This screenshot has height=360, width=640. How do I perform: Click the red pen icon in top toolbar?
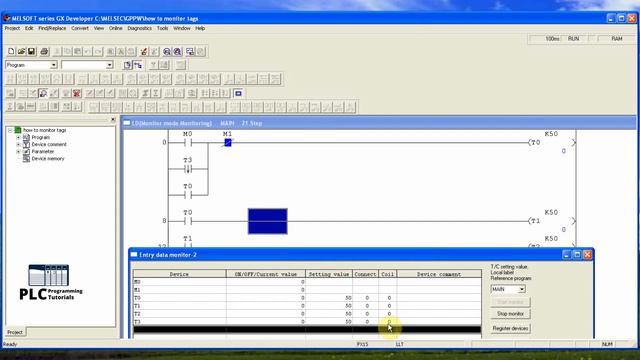[x=144, y=51]
